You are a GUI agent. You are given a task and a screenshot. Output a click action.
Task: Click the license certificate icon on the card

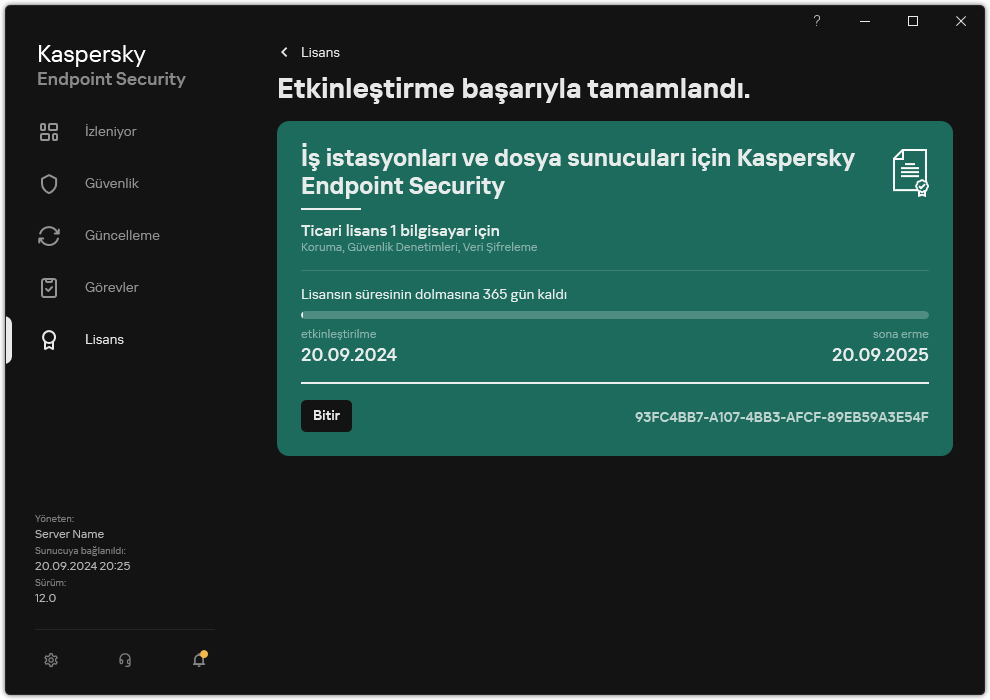(x=911, y=172)
